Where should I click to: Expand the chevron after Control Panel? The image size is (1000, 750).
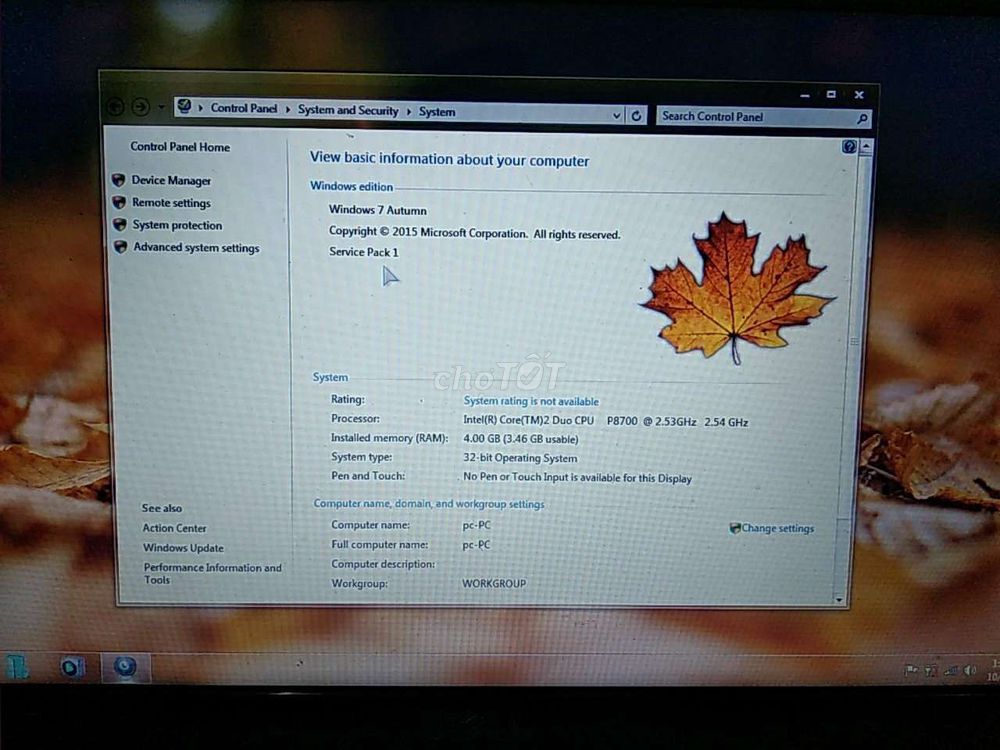(x=288, y=110)
